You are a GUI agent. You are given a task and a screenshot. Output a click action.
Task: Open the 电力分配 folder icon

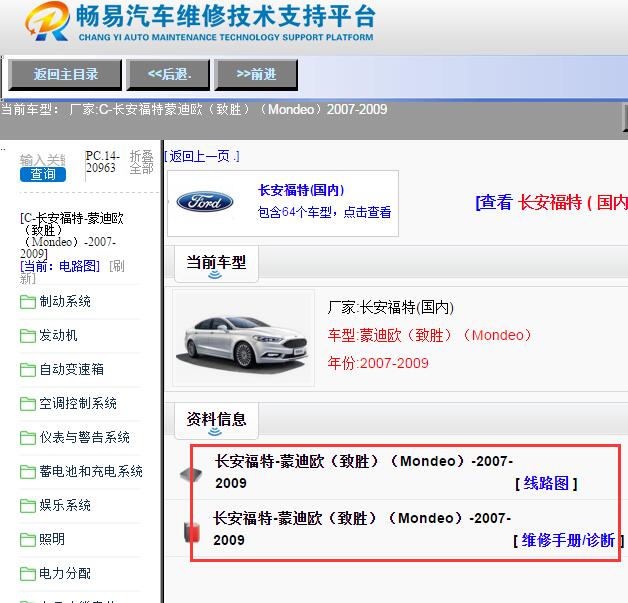pos(28,574)
